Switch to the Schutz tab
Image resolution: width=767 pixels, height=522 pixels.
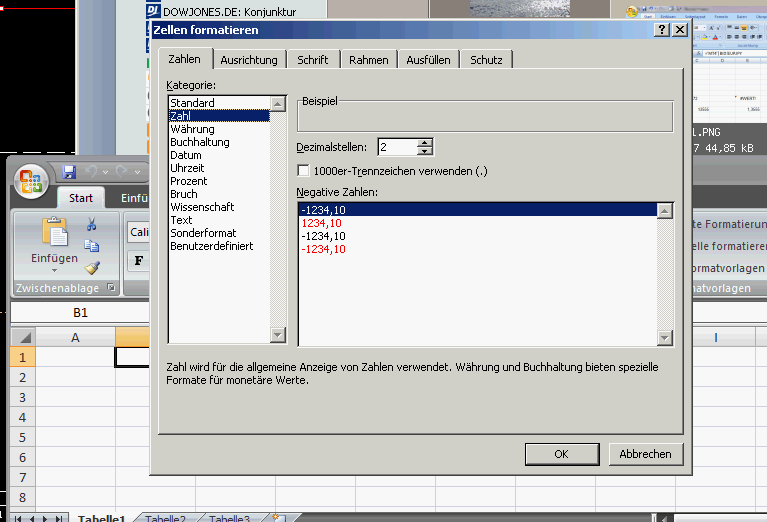coord(486,60)
